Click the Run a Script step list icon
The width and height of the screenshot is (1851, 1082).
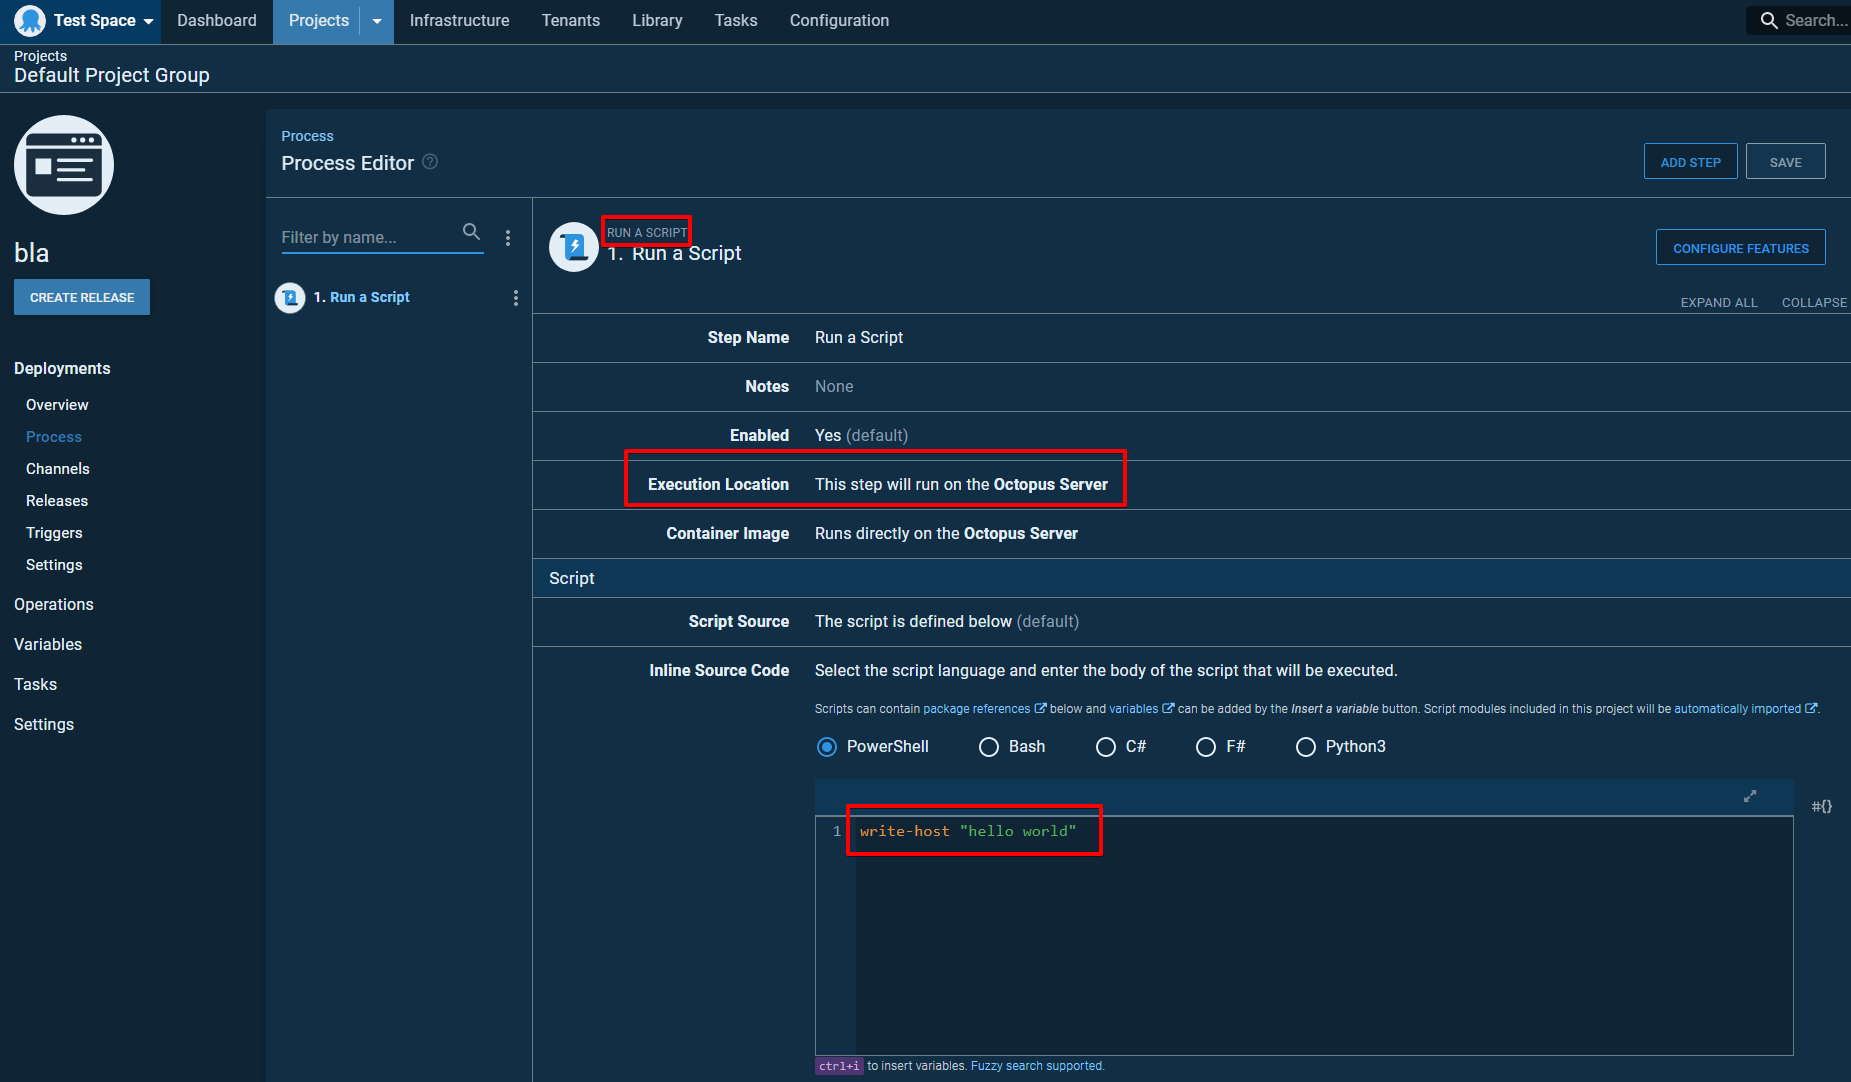point(290,297)
